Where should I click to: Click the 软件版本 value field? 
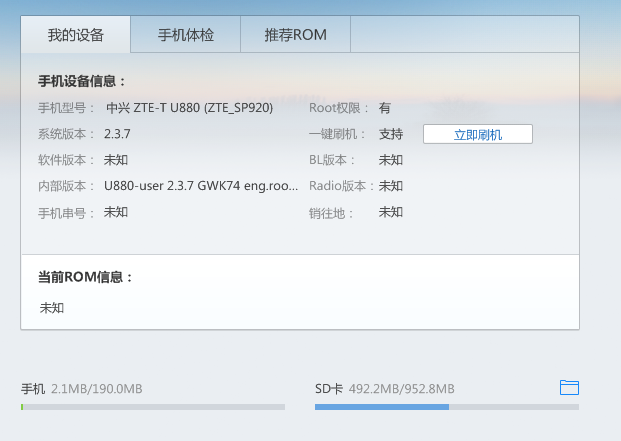point(116,160)
